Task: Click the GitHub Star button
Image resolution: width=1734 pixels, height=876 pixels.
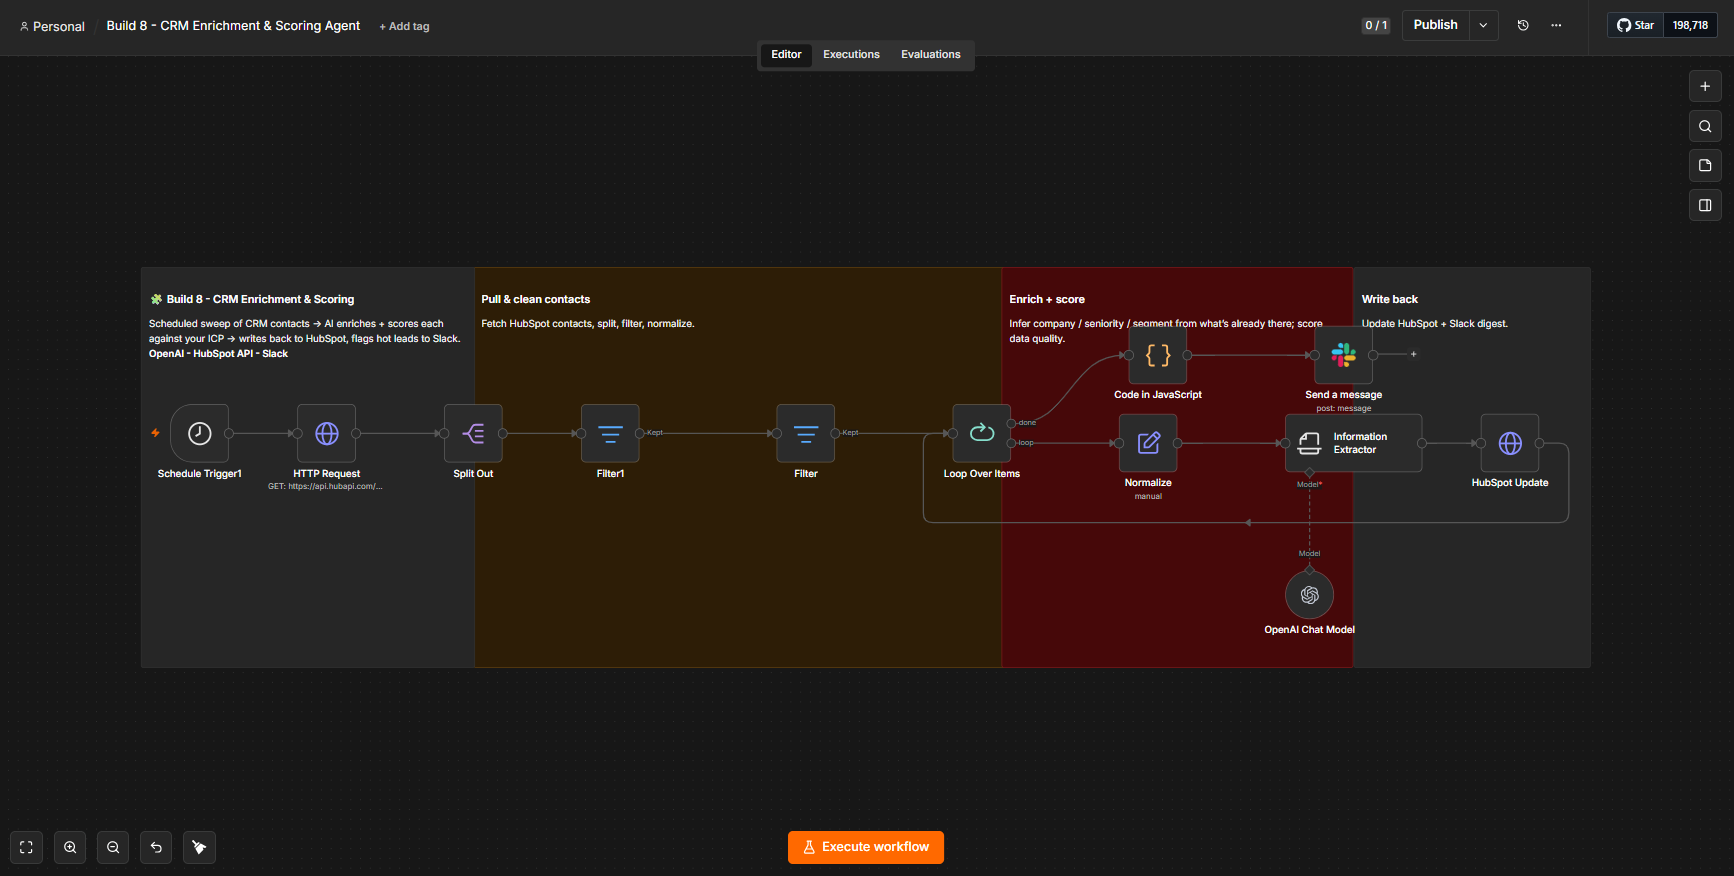Action: click(x=1635, y=25)
